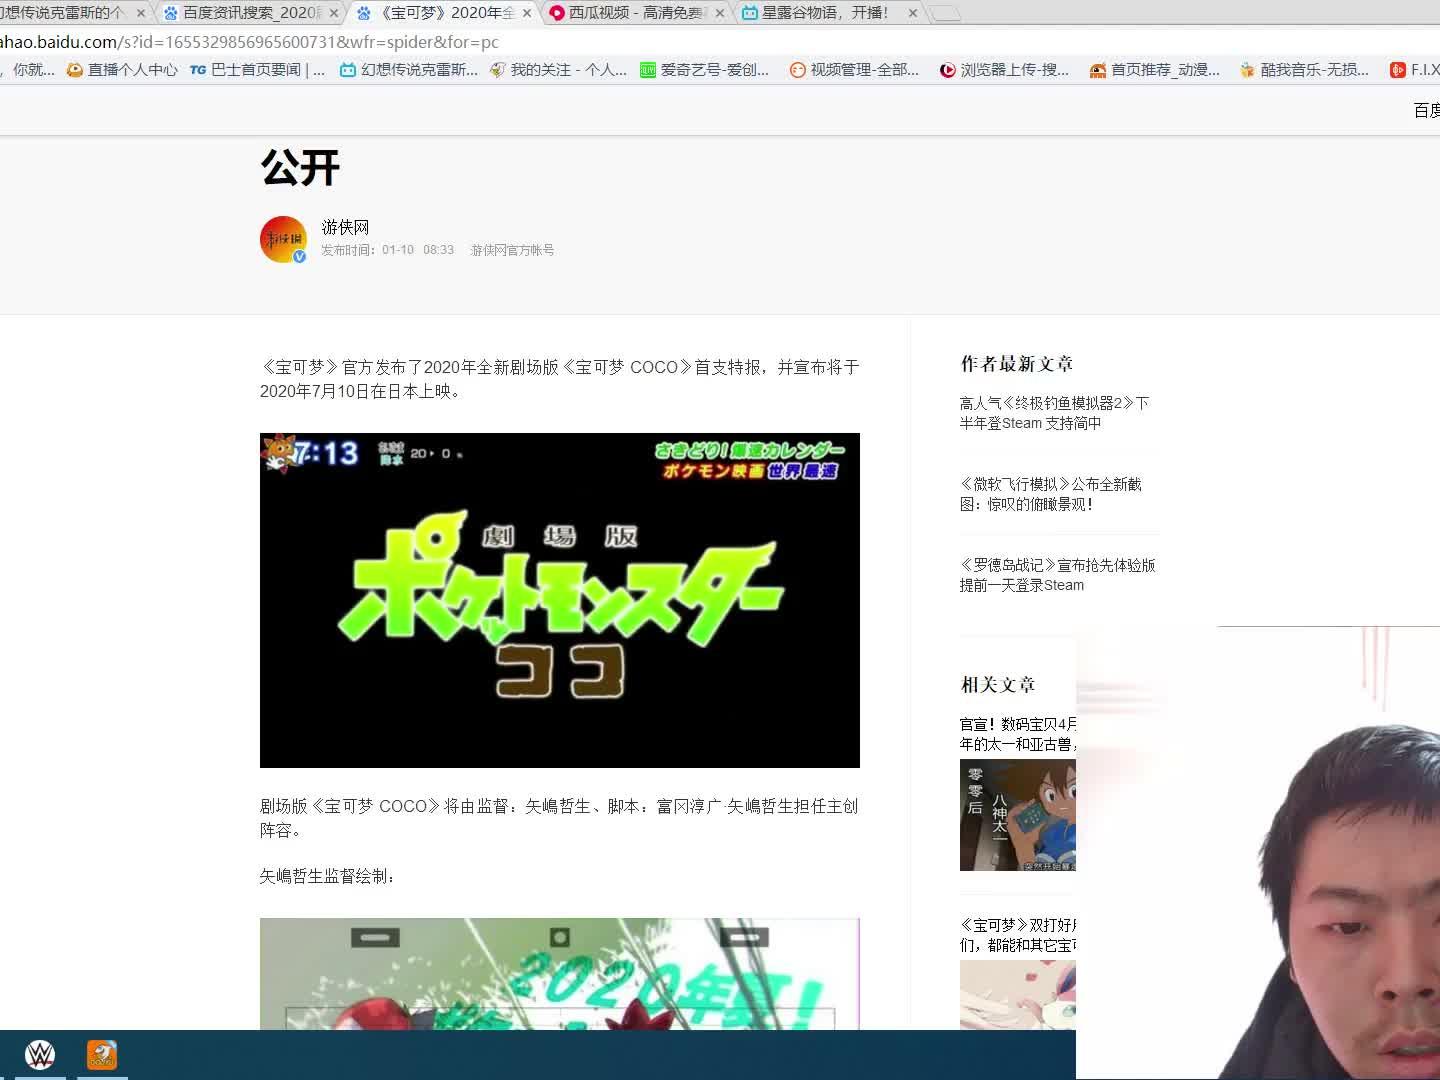Click the 视频管理 orange favicon
The width and height of the screenshot is (1440, 1080).
pyautogui.click(x=797, y=70)
